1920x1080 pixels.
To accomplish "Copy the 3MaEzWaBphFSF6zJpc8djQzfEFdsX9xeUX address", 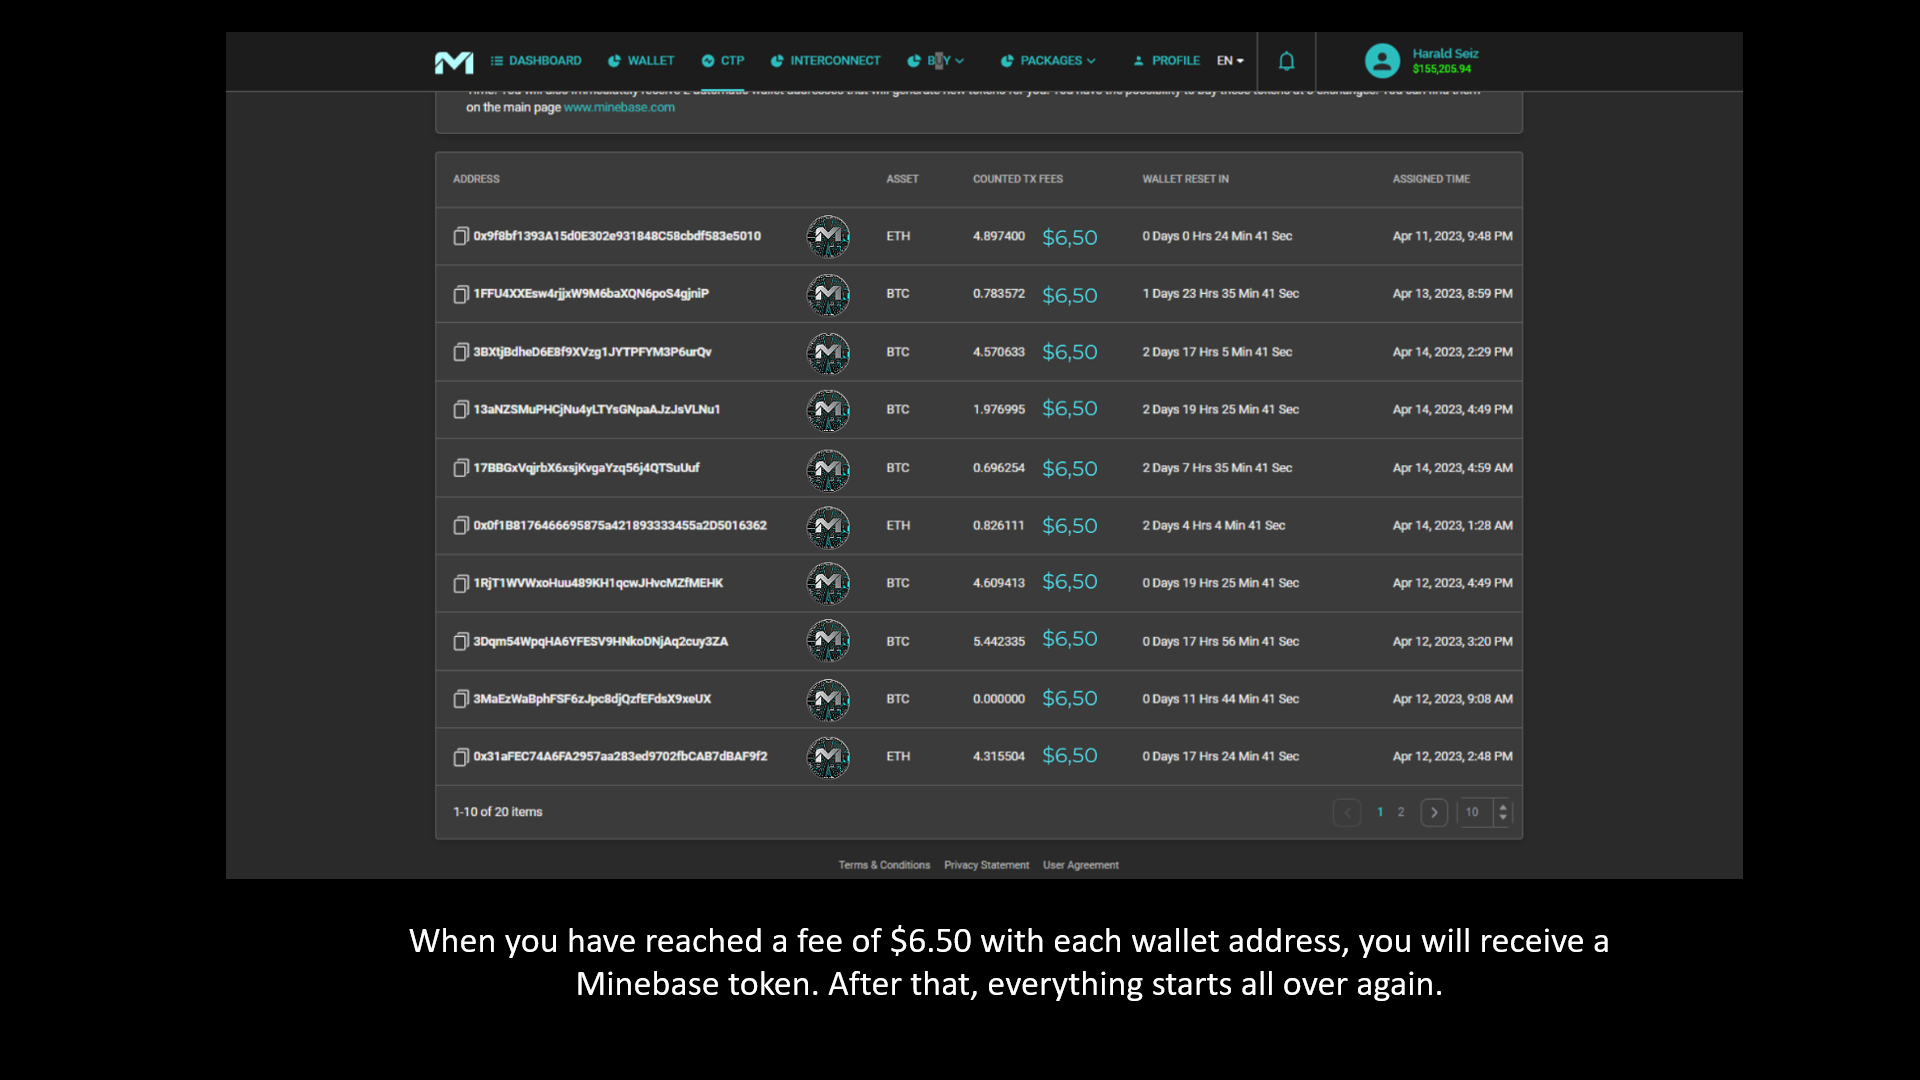I will point(461,699).
